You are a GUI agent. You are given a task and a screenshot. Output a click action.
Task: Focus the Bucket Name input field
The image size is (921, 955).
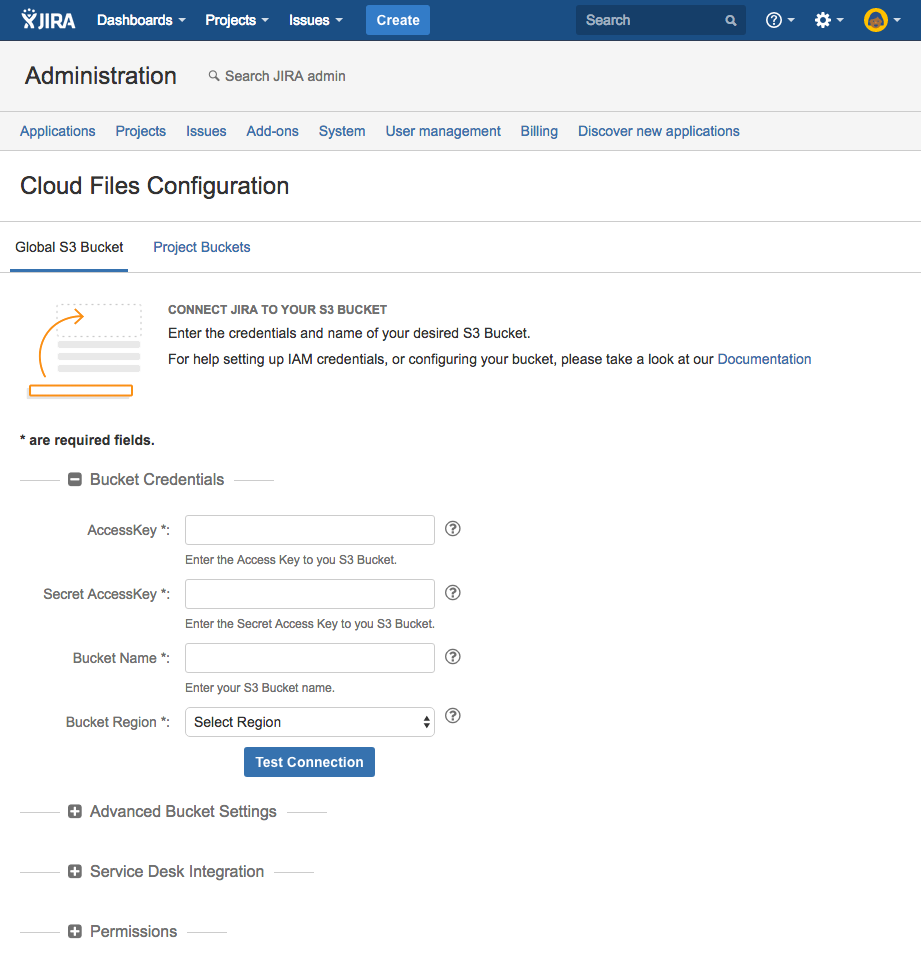[x=310, y=658]
